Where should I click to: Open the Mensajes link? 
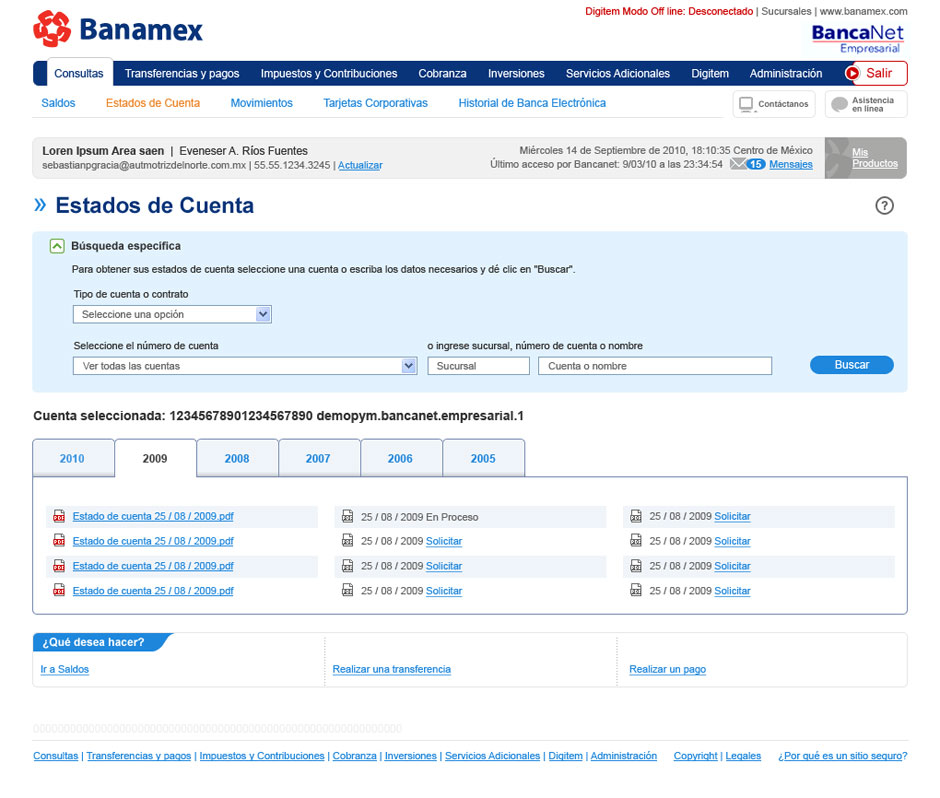[791, 164]
